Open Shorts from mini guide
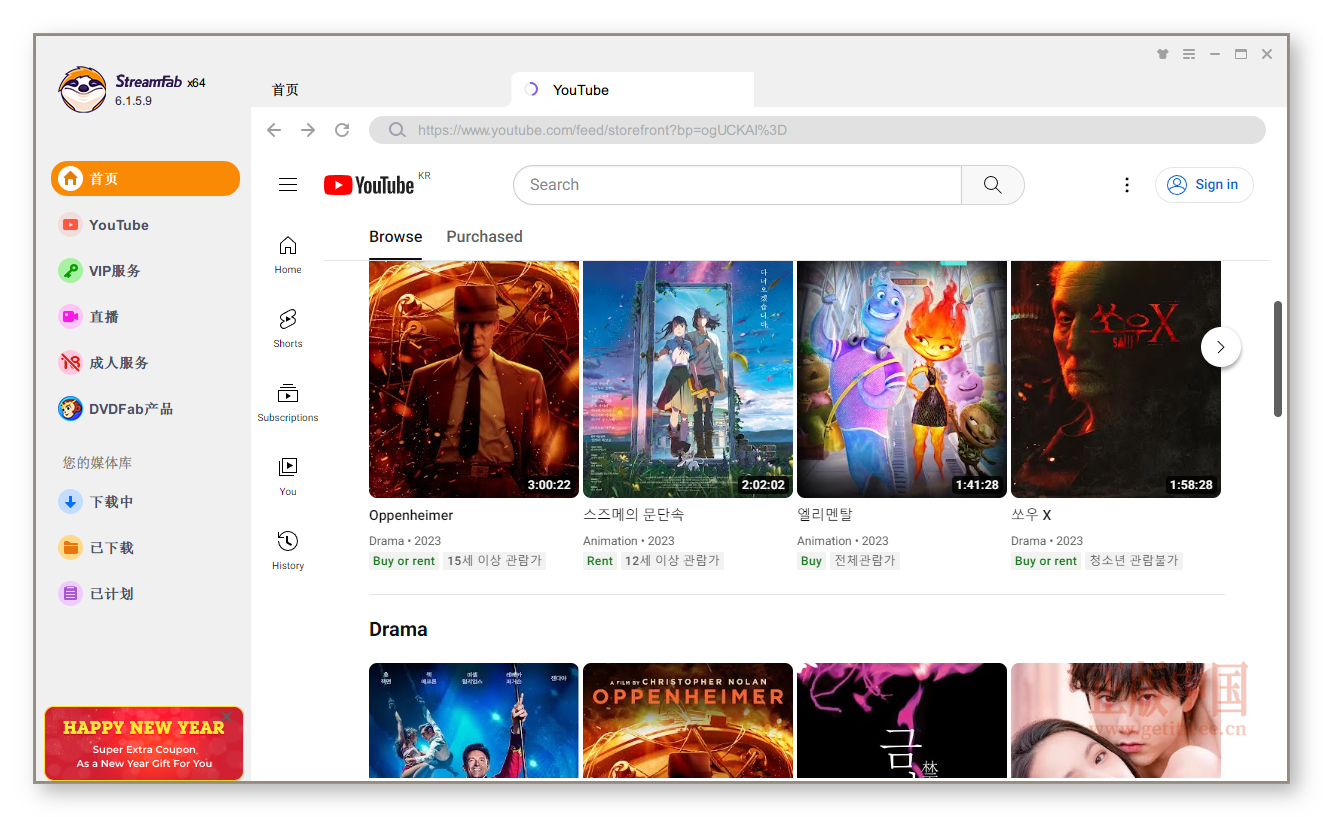The width and height of the screenshot is (1323, 817). (x=288, y=329)
